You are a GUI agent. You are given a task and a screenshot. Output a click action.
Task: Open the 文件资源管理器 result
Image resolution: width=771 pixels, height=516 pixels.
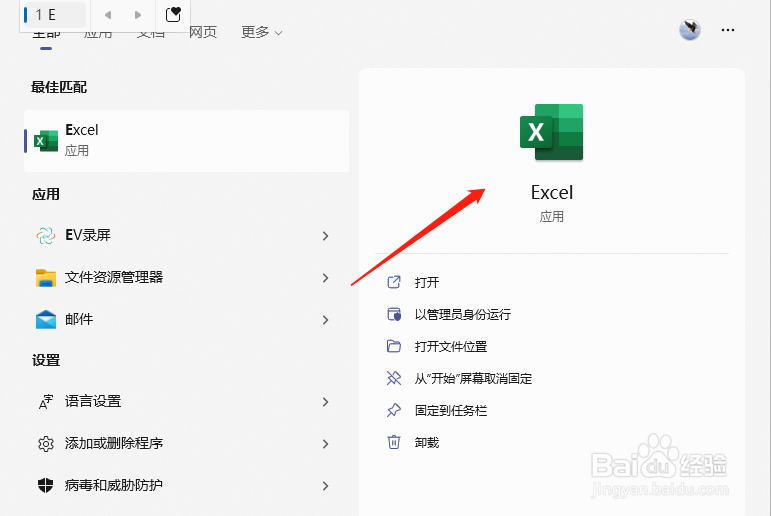[186, 277]
